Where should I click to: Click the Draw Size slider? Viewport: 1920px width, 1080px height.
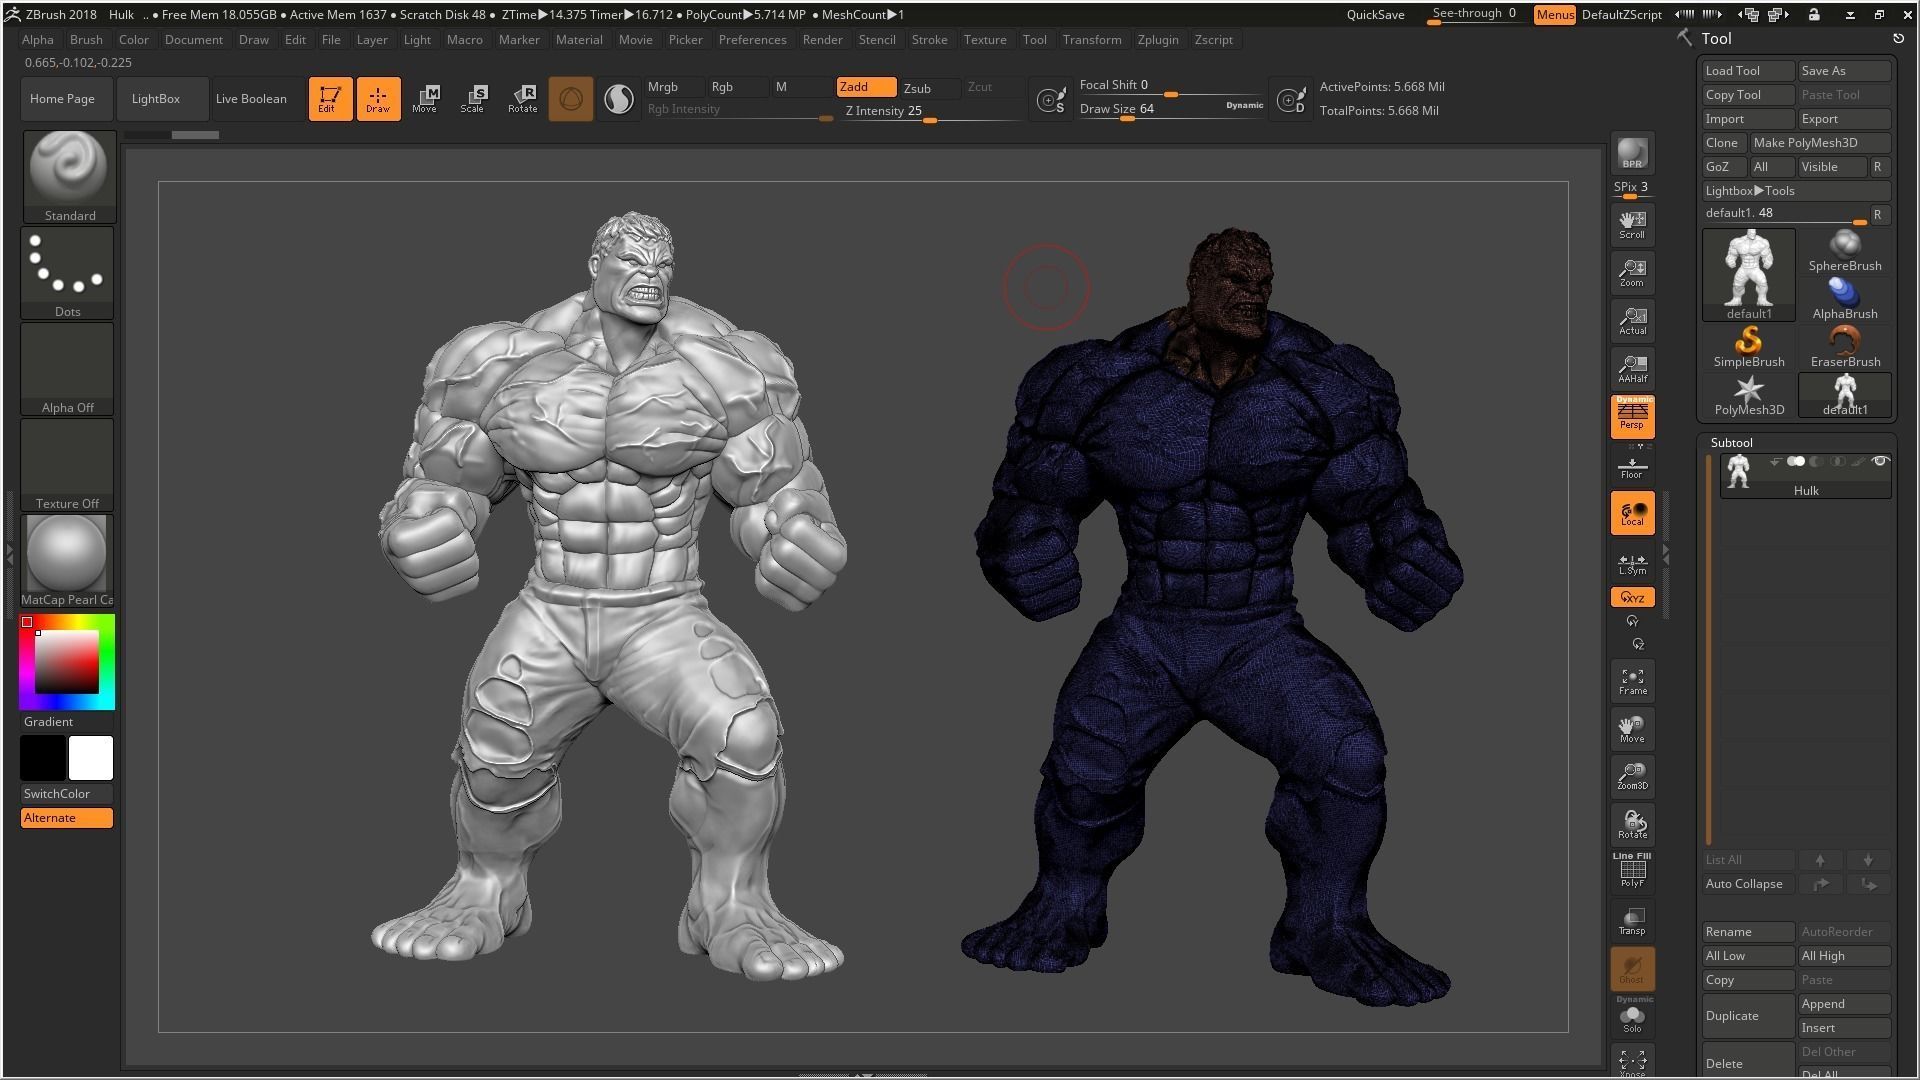pos(1170,109)
